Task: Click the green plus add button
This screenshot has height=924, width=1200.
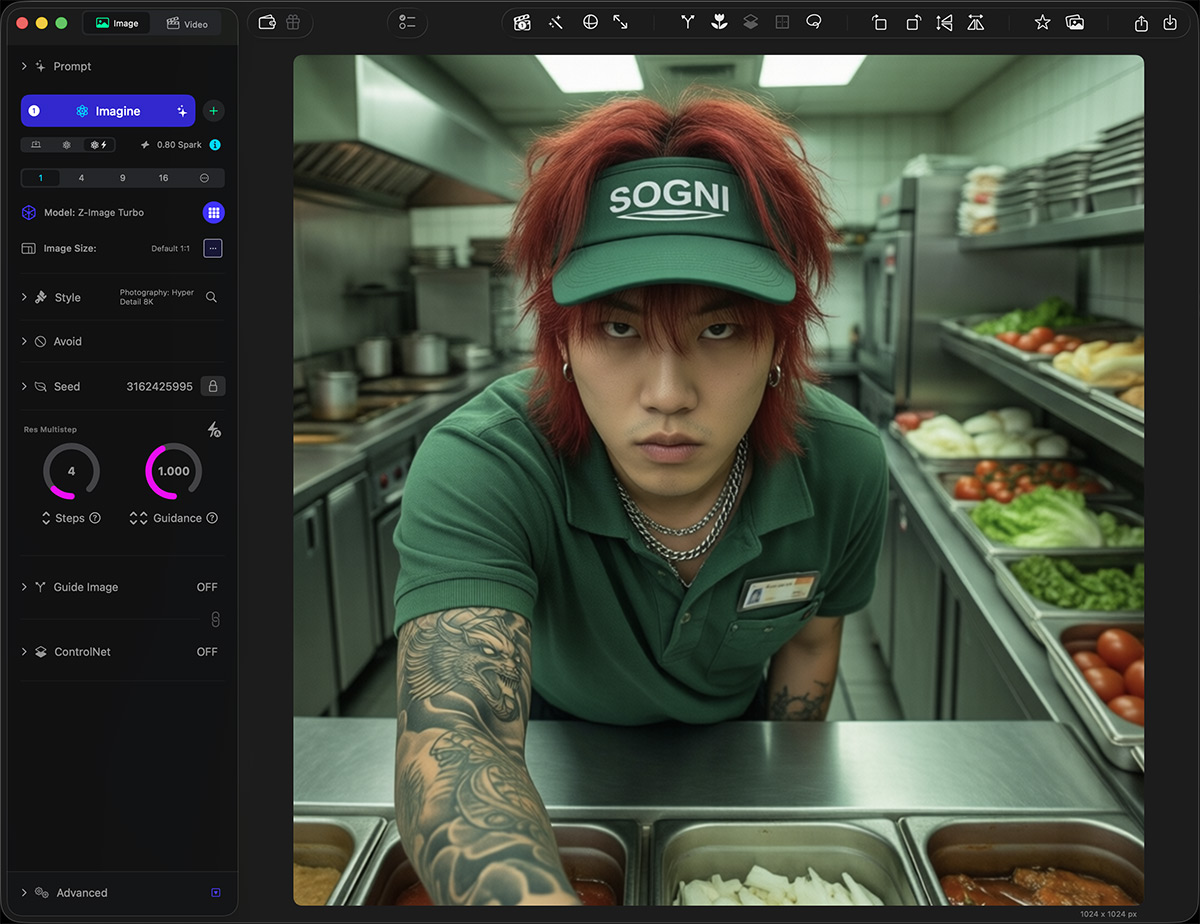Action: click(x=213, y=111)
